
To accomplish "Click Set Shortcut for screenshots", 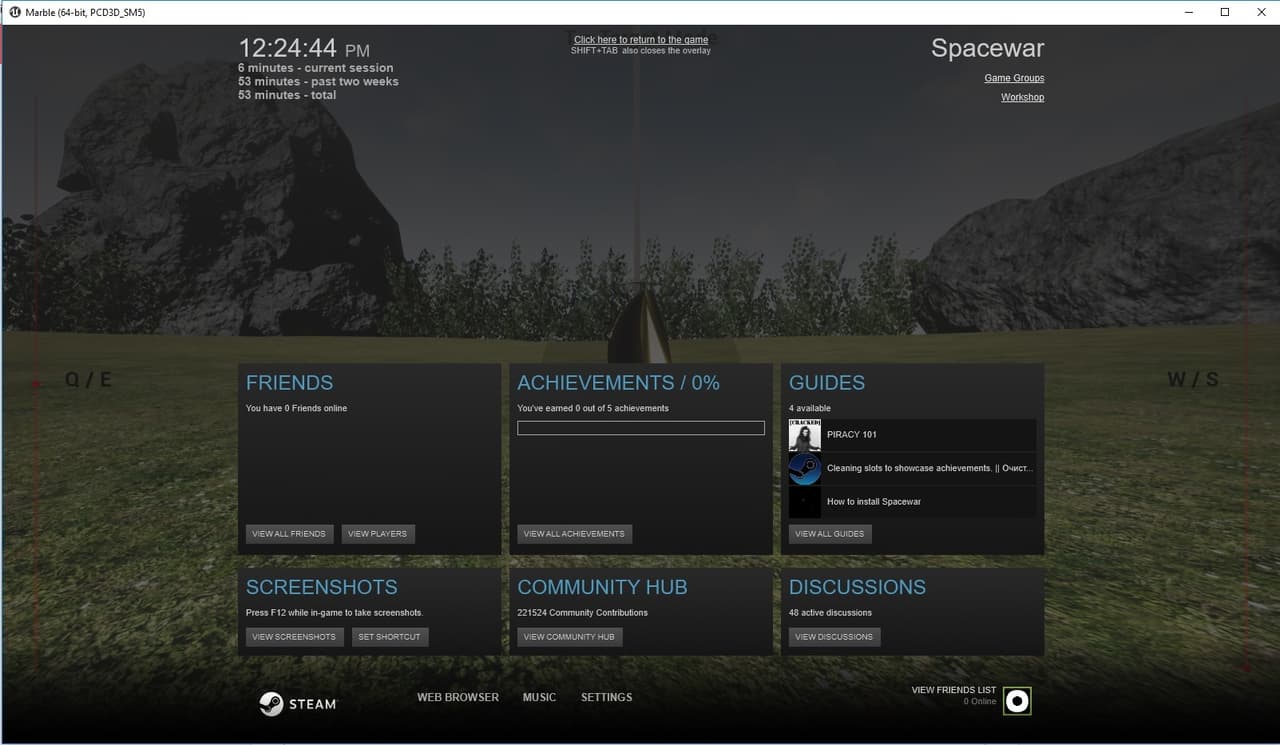I will [x=390, y=637].
